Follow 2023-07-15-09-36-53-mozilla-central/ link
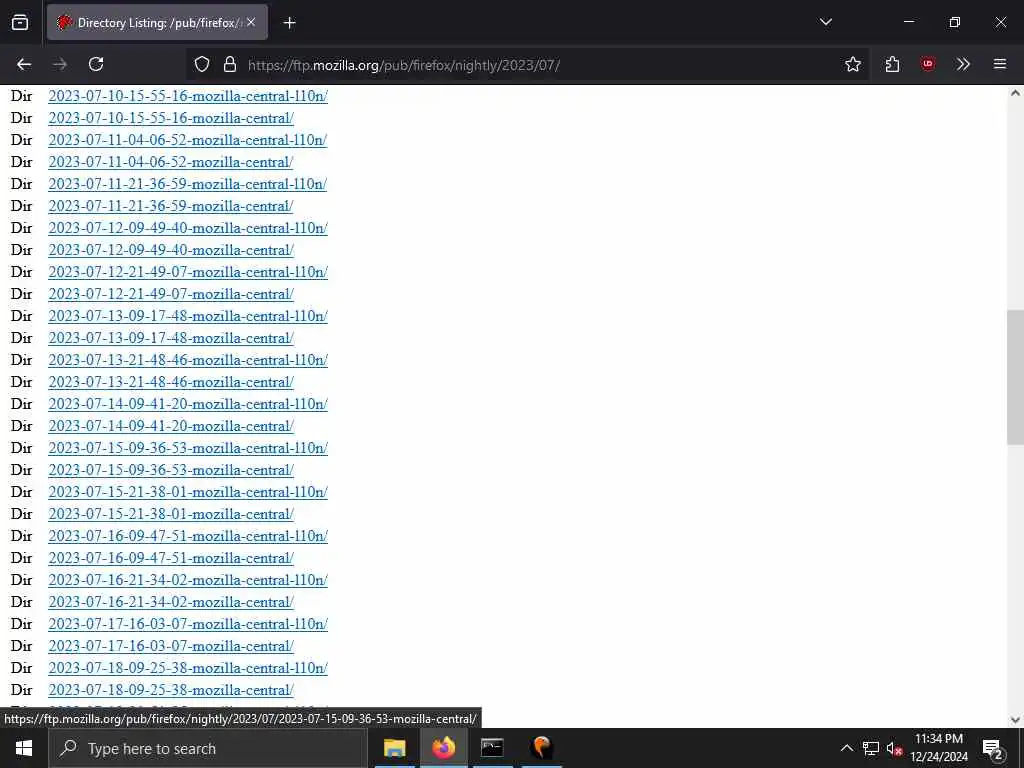 171,470
